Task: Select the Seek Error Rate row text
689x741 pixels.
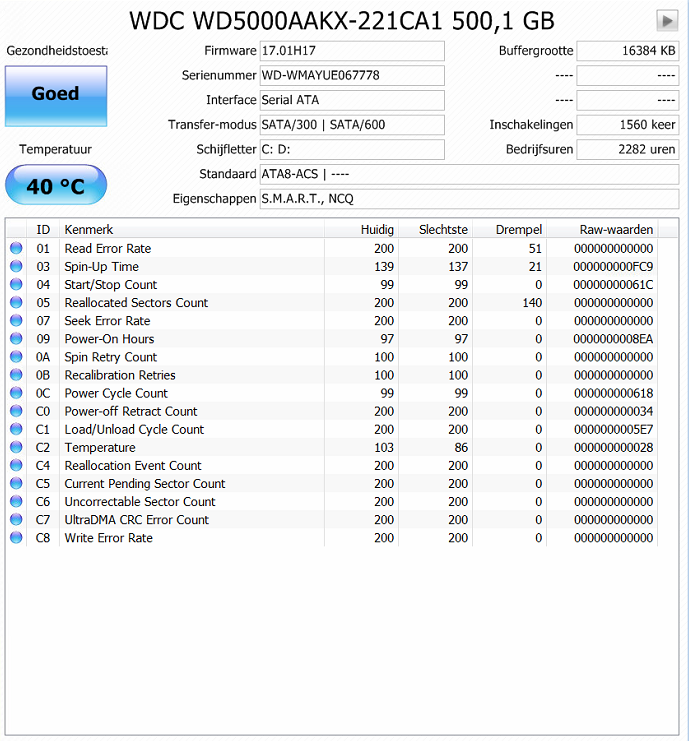Action: [x=107, y=321]
